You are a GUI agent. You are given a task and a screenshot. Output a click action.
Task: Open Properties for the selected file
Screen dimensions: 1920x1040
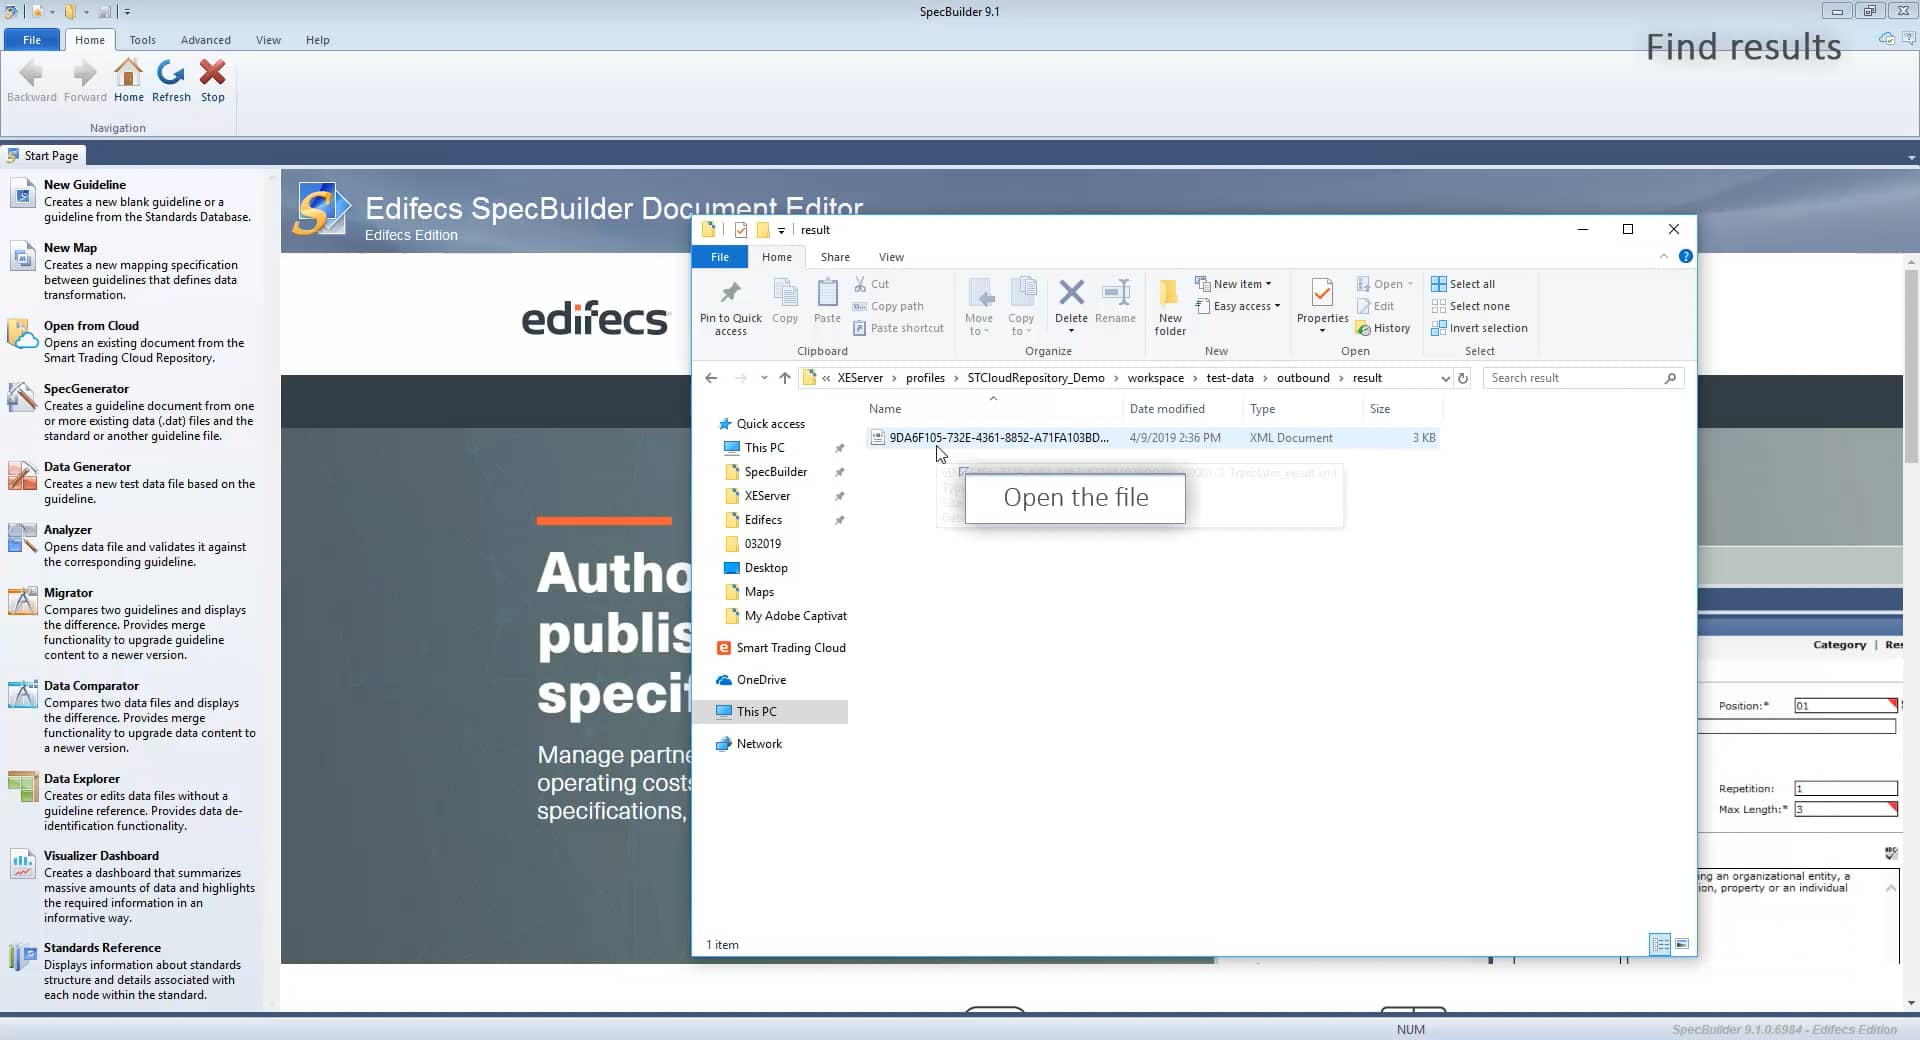1321,305
